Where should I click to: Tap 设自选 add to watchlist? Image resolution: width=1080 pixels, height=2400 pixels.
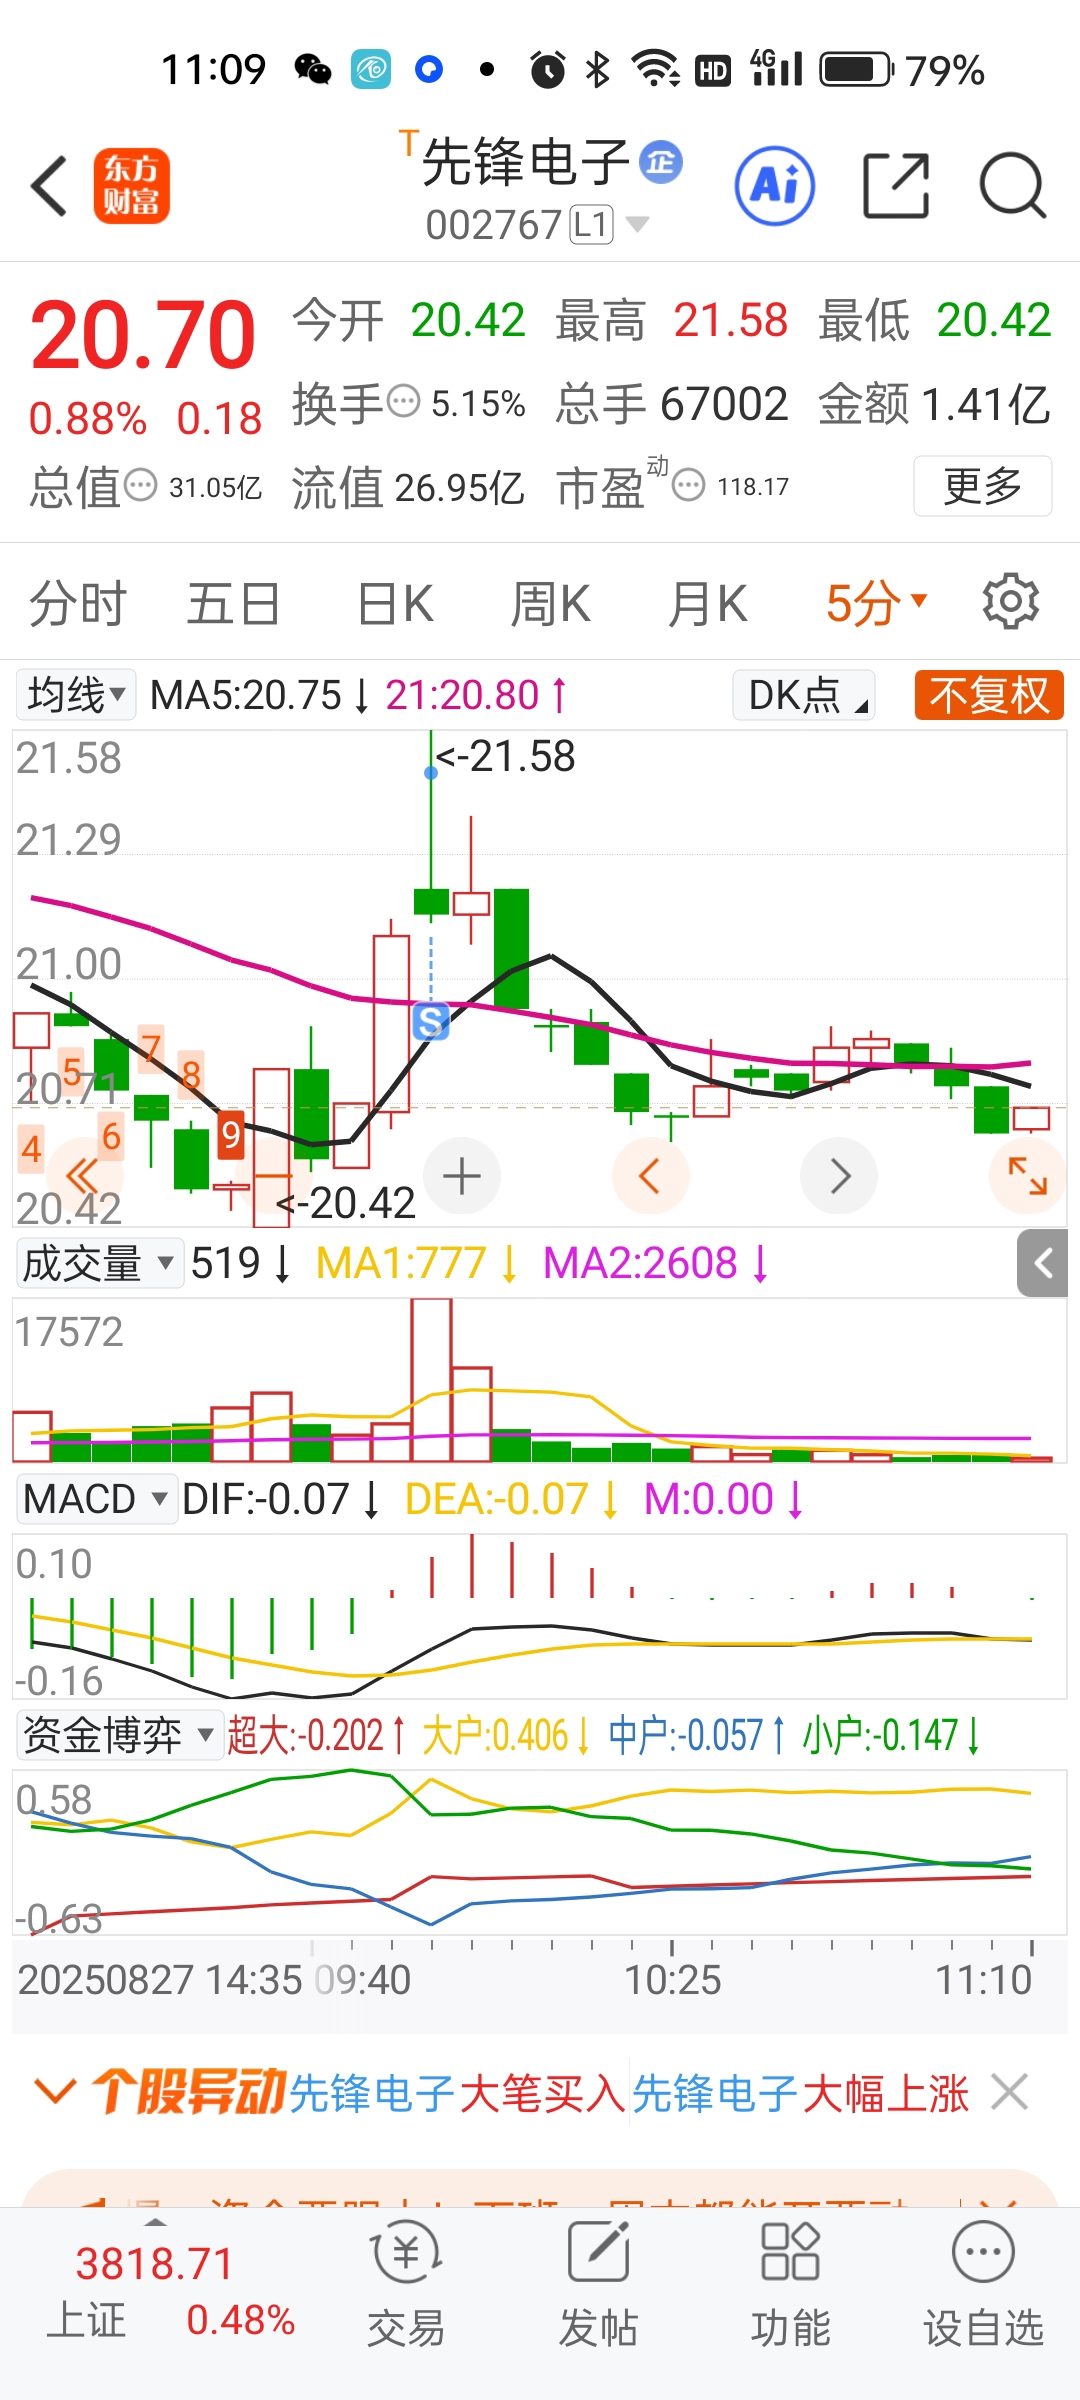pos(983,2286)
